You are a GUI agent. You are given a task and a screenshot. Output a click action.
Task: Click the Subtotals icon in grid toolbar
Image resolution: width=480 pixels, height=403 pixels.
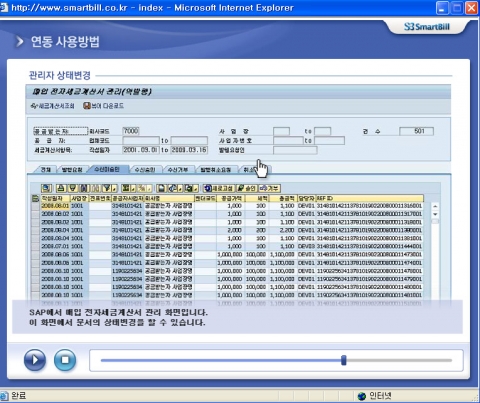(x=142, y=188)
